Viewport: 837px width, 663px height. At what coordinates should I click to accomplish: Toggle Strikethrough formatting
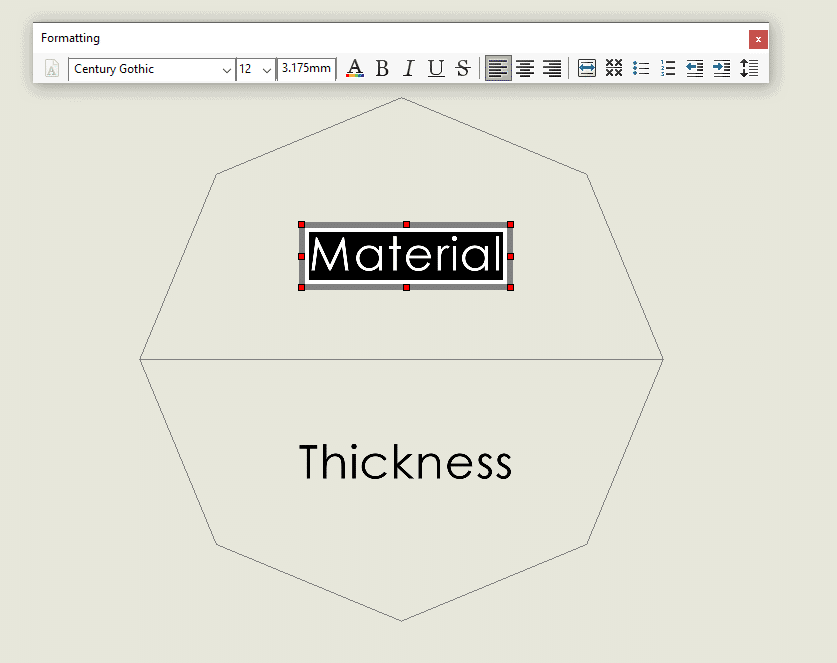(463, 68)
